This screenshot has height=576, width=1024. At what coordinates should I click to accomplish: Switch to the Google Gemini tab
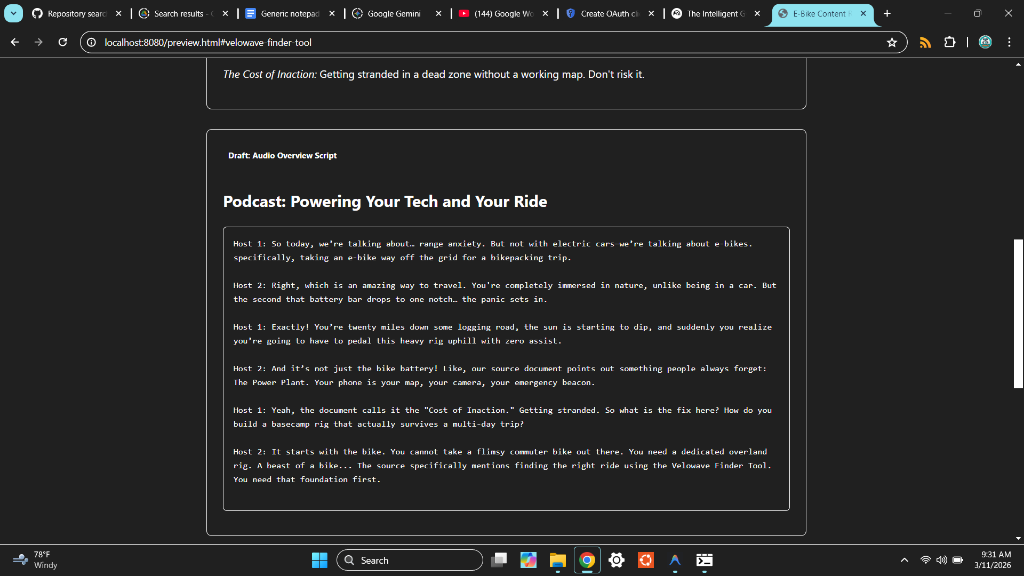click(x=393, y=14)
